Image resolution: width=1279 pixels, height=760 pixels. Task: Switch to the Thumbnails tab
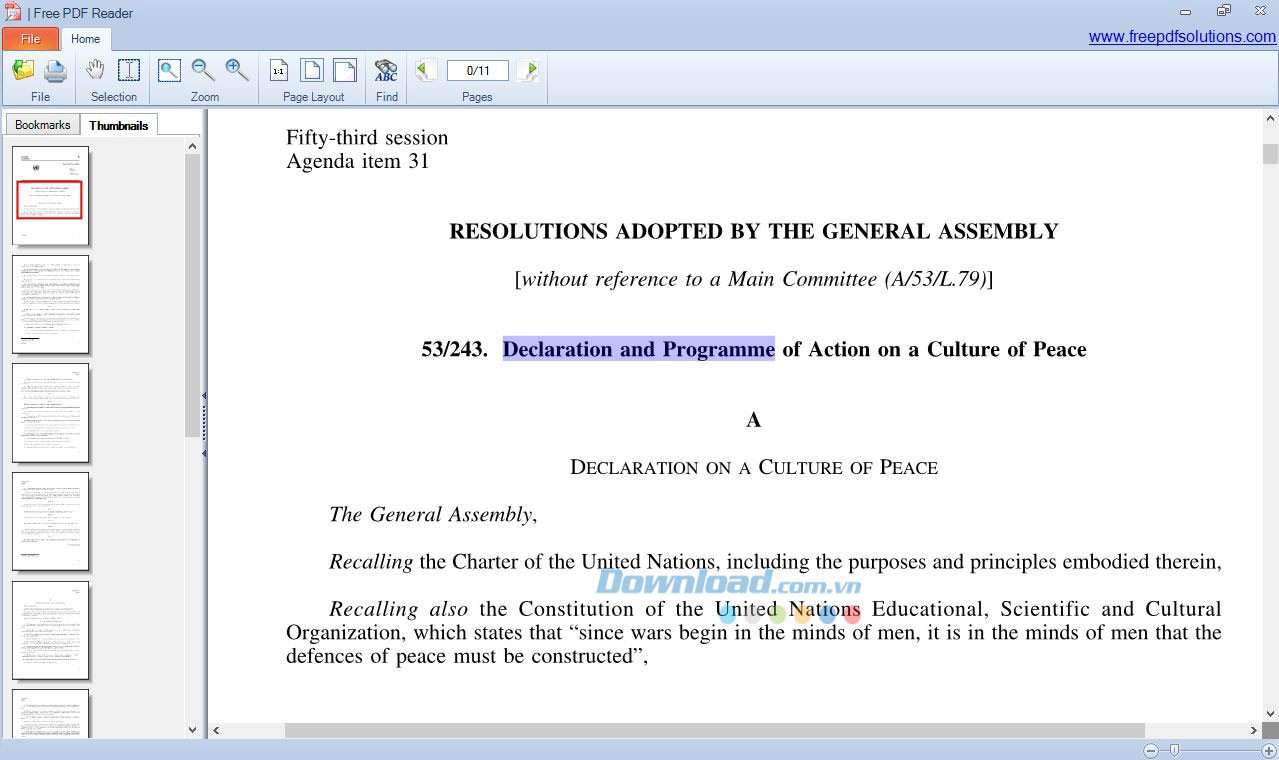[x=118, y=124]
